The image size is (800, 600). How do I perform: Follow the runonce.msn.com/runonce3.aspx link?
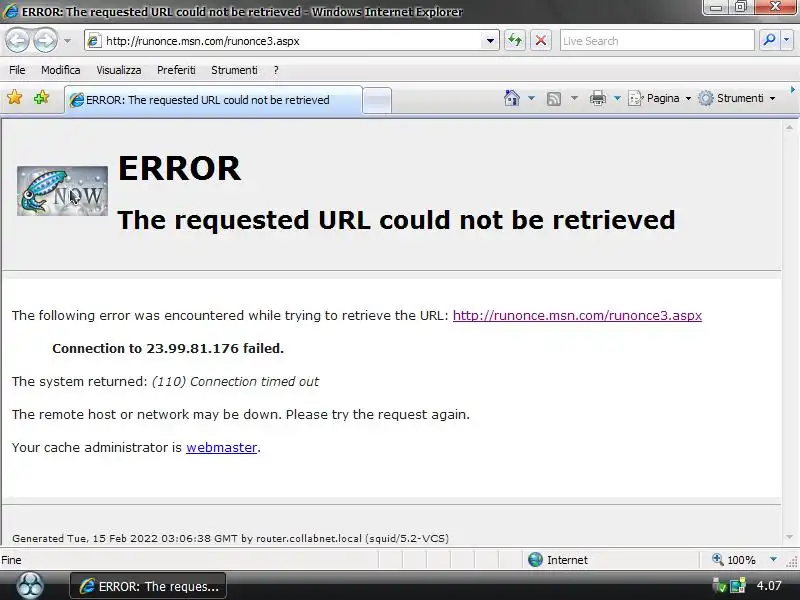click(x=577, y=315)
